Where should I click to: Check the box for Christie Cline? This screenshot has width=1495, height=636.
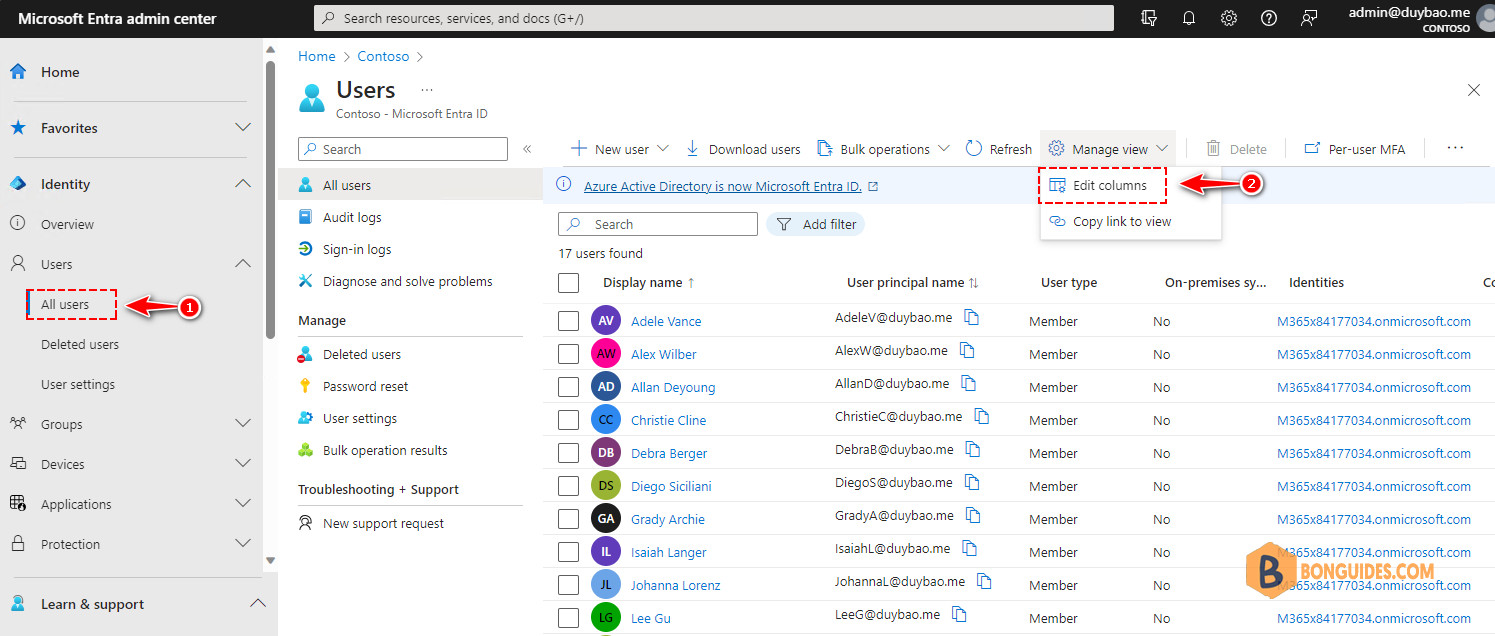568,420
